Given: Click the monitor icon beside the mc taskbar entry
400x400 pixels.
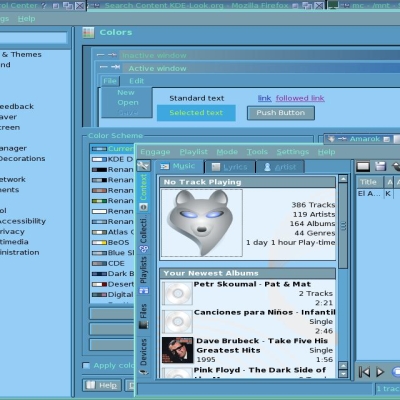Looking at the screenshot, I should (333, 5).
